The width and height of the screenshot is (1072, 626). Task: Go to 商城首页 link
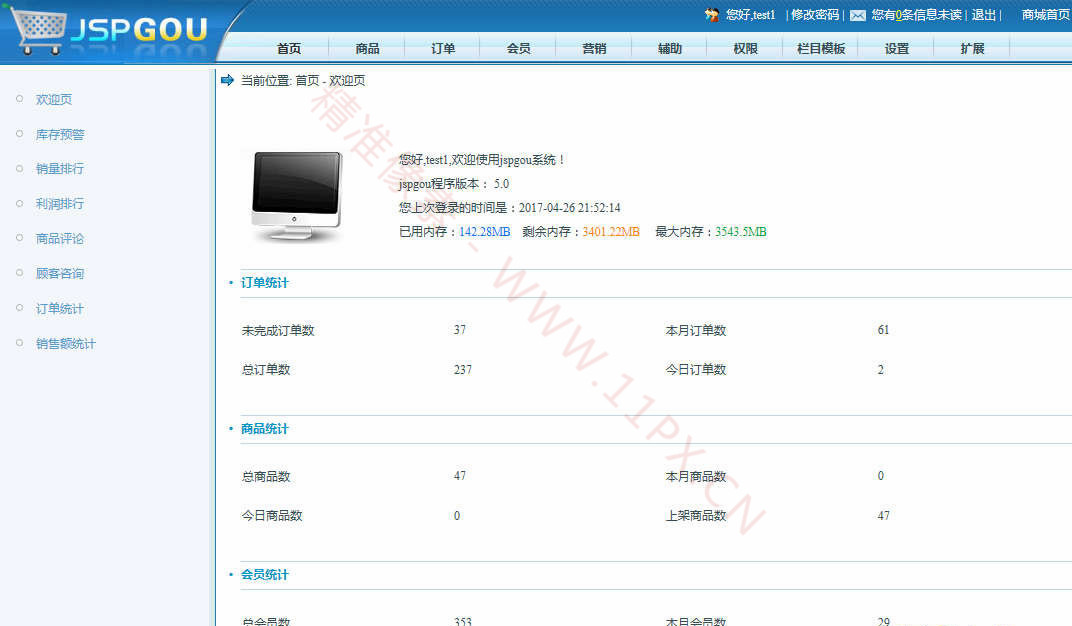coord(1046,15)
